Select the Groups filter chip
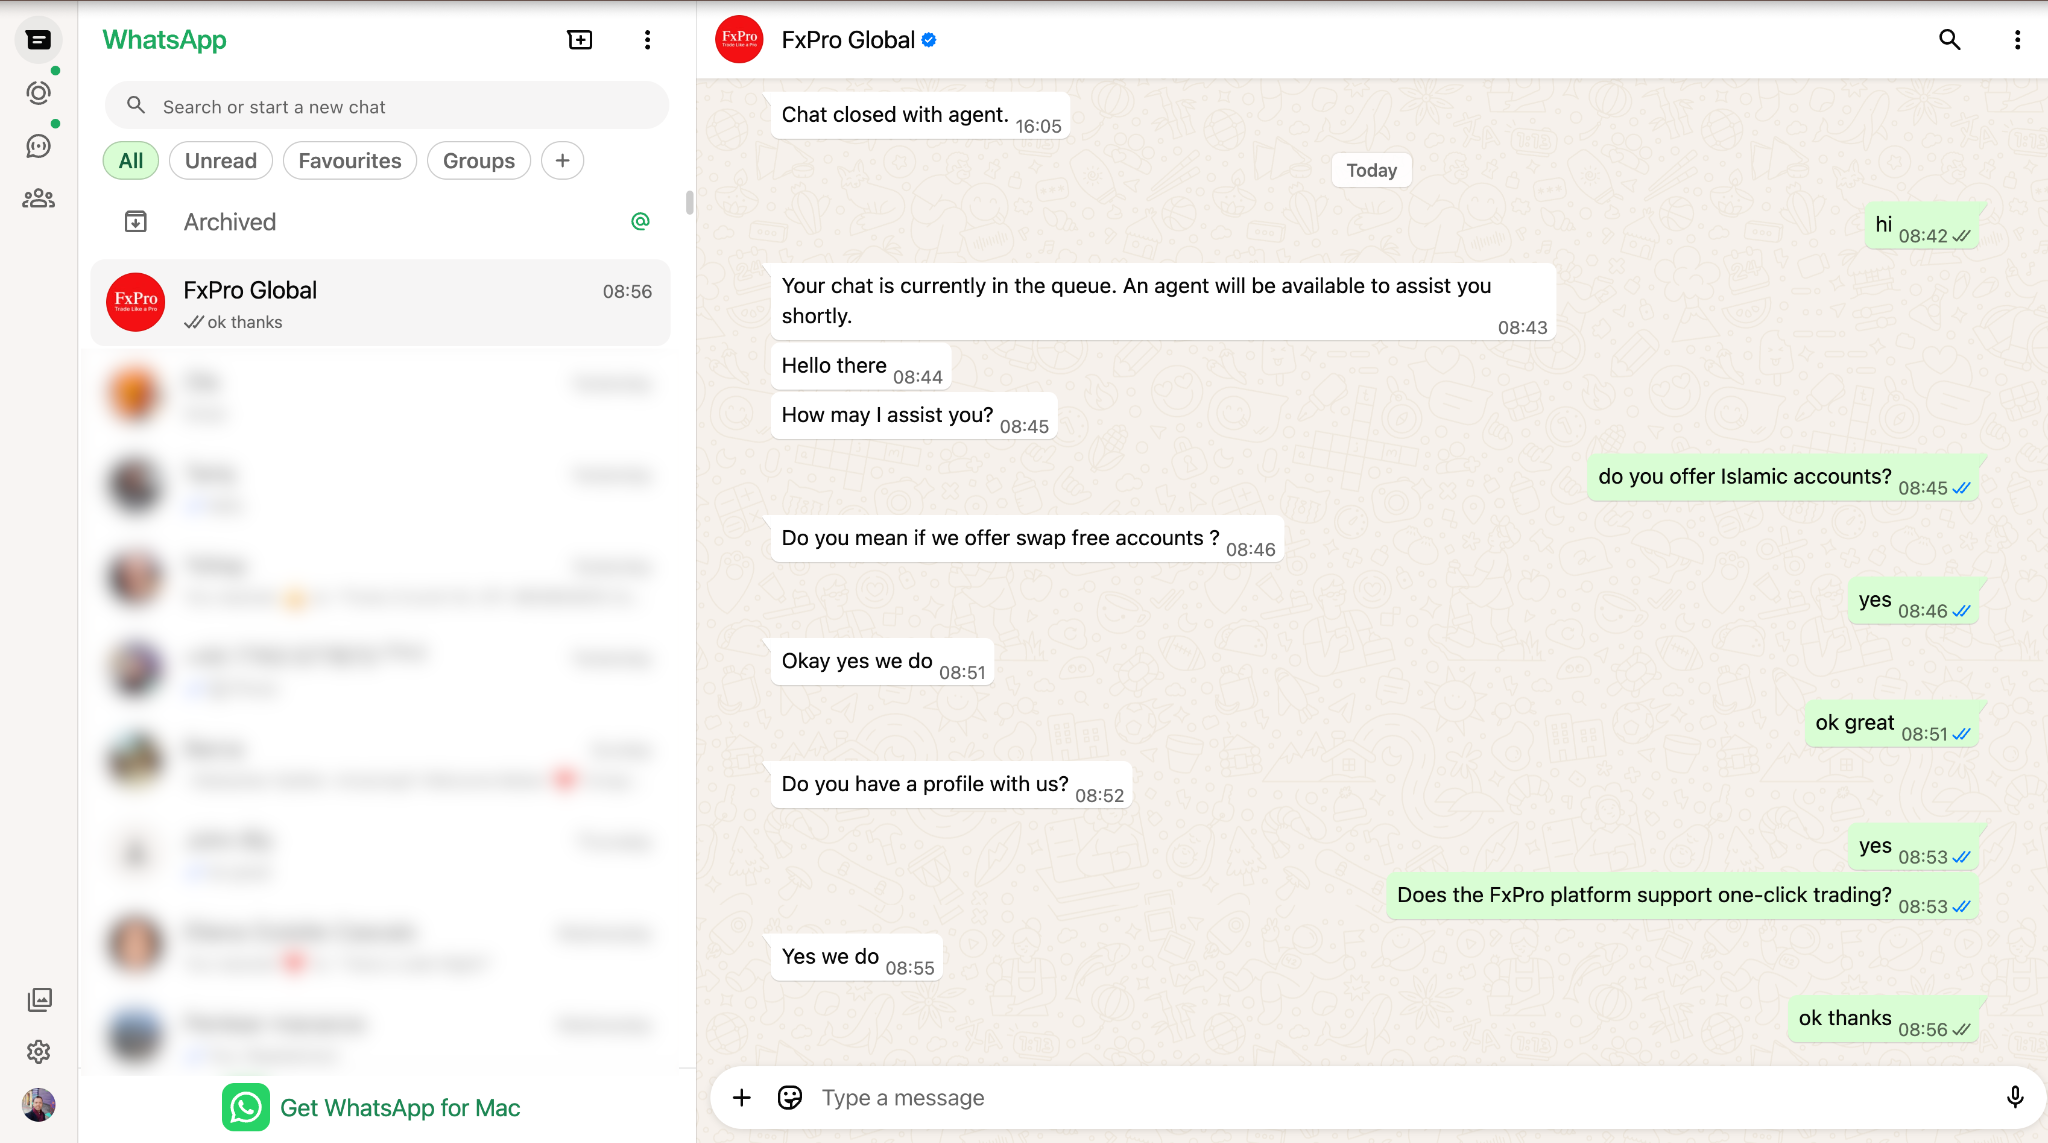Viewport: 2048px width, 1143px height. [479, 161]
